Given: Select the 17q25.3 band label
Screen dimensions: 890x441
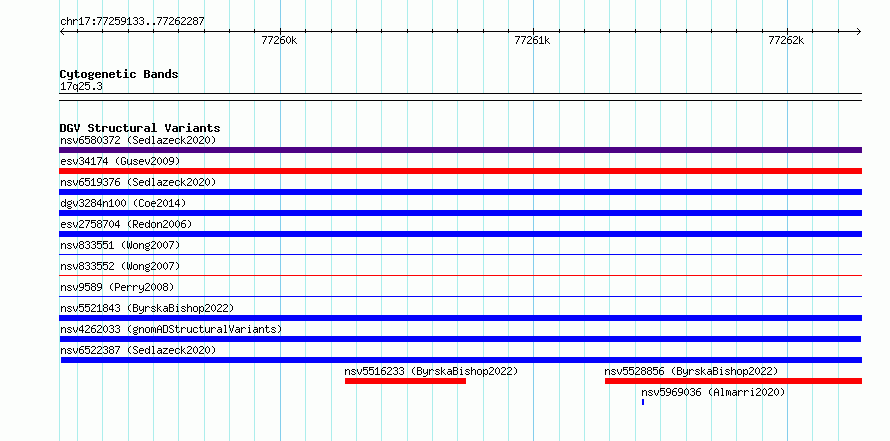Looking at the screenshot, I should pyautogui.click(x=81, y=87).
